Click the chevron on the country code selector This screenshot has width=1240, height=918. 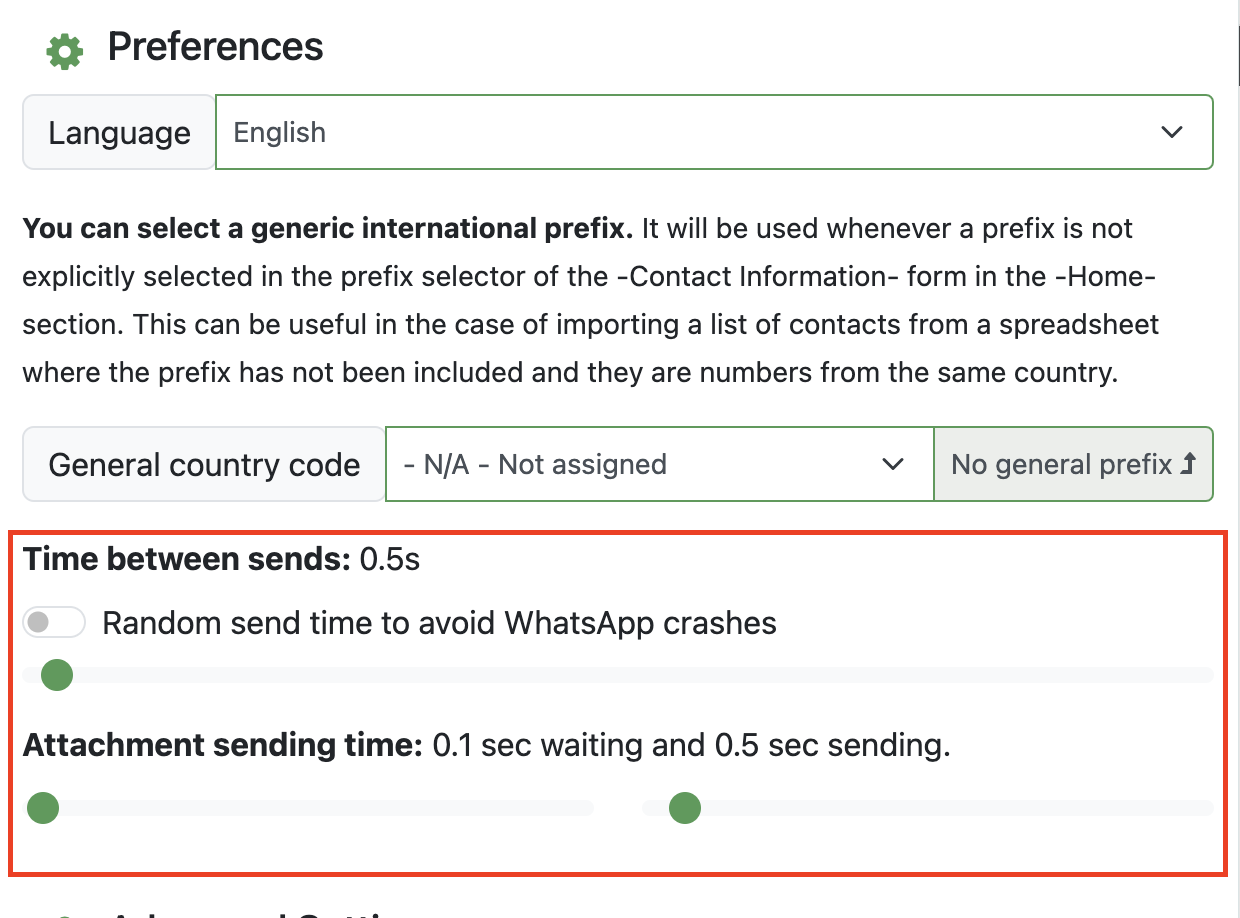893,464
